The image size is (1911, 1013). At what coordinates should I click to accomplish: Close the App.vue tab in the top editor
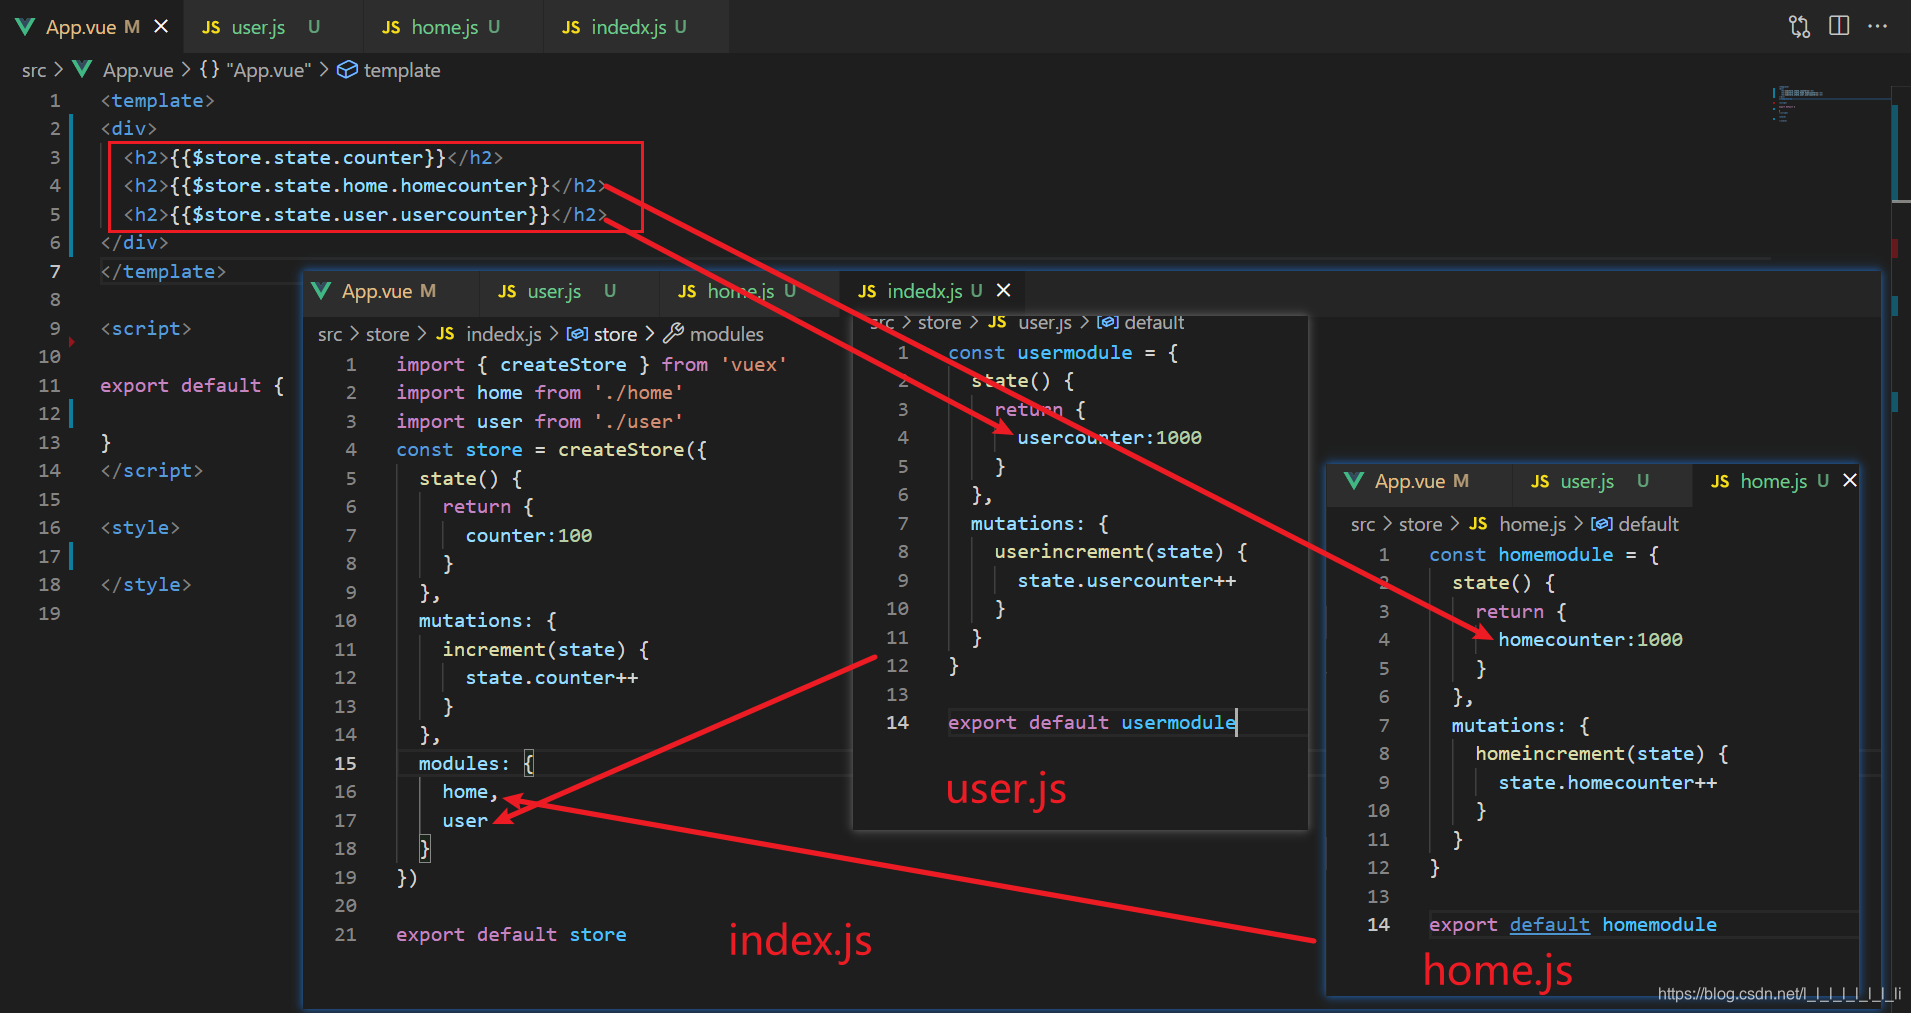coord(161,27)
